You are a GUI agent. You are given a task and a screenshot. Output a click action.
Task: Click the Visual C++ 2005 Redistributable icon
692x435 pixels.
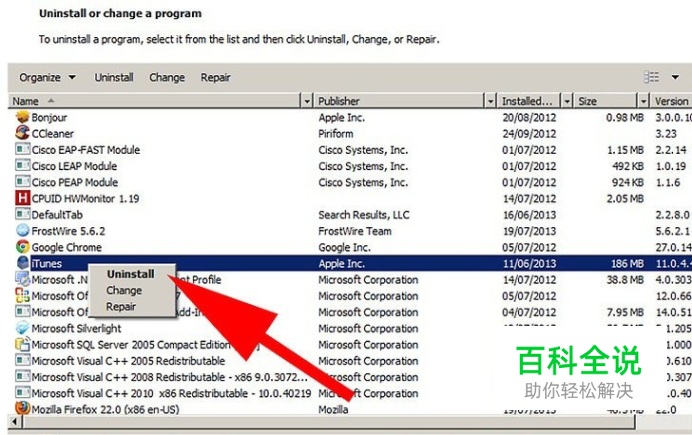click(x=22, y=360)
